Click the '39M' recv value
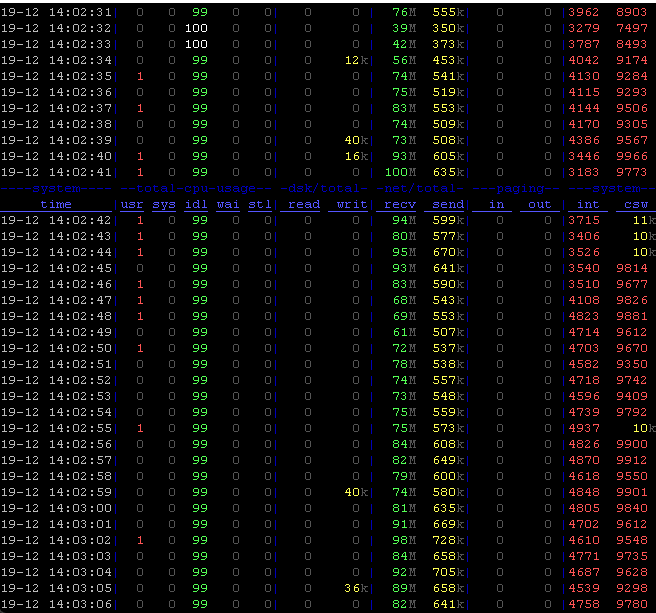The height and width of the screenshot is (613, 656). (404, 28)
